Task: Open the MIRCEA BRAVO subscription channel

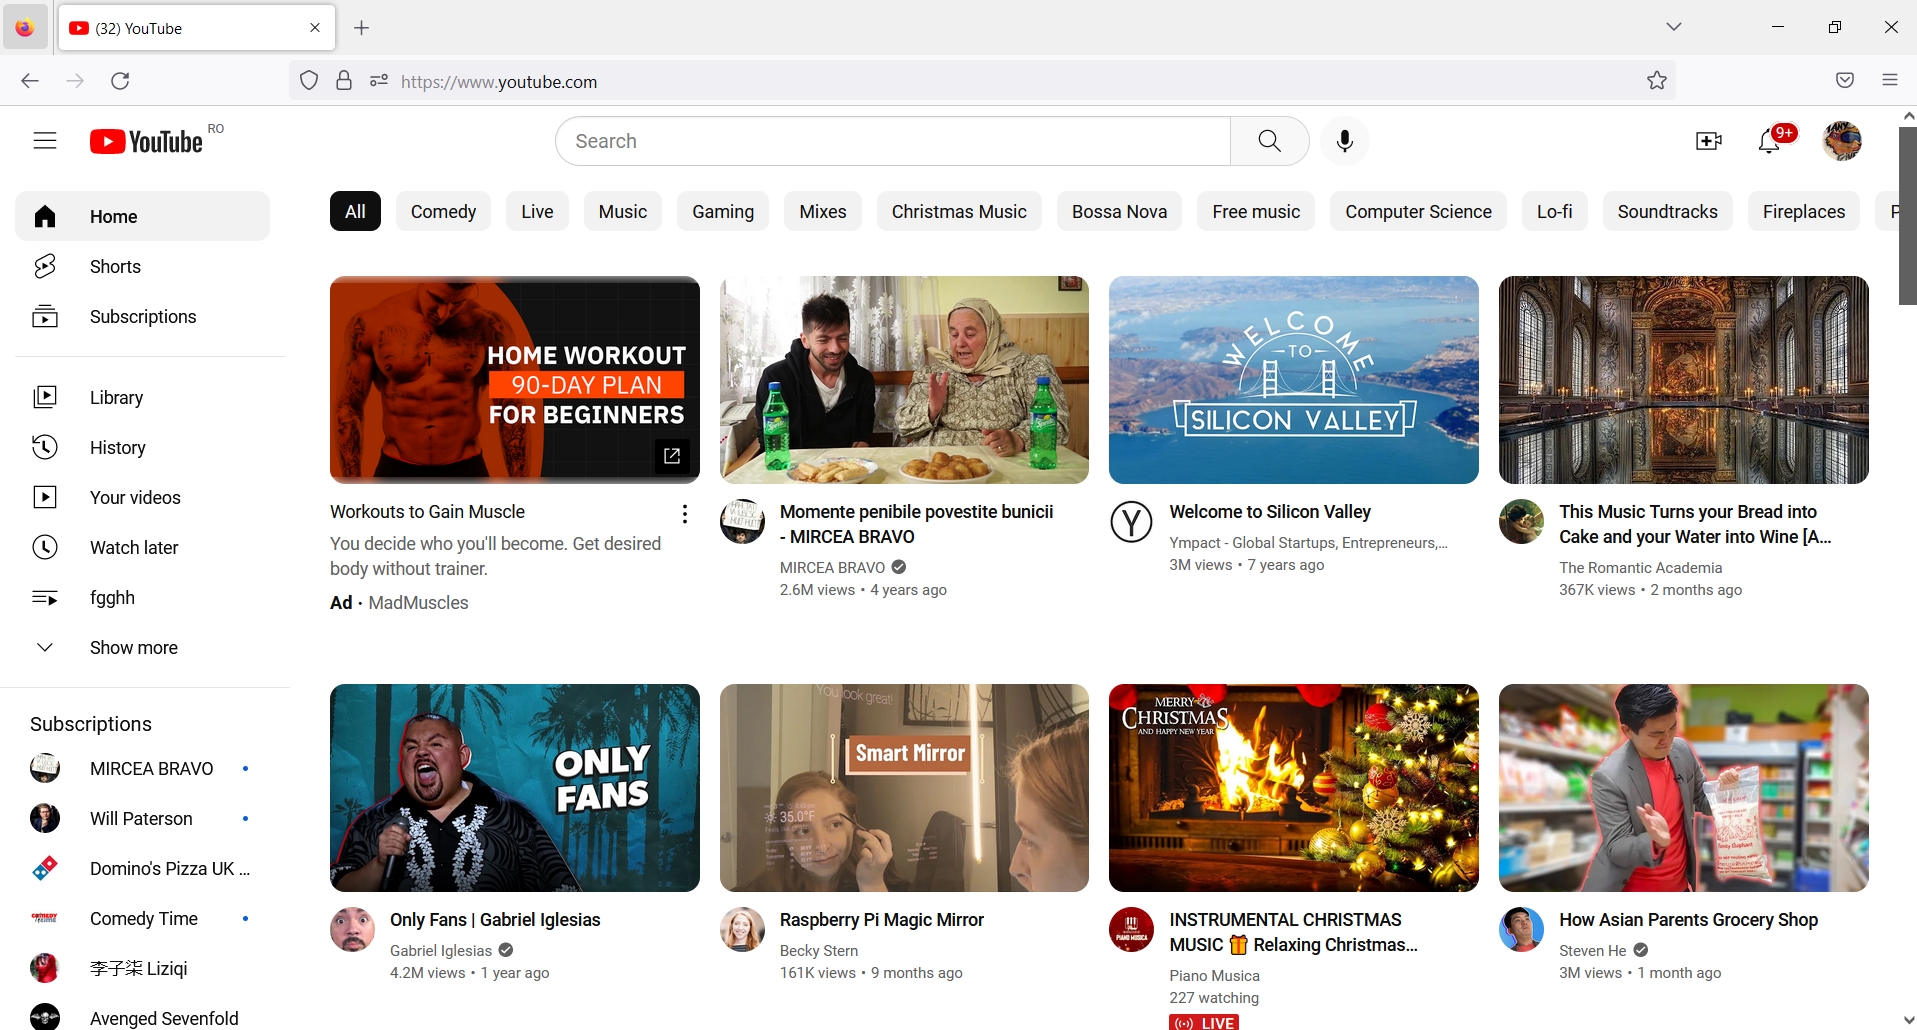Action: tap(152, 768)
